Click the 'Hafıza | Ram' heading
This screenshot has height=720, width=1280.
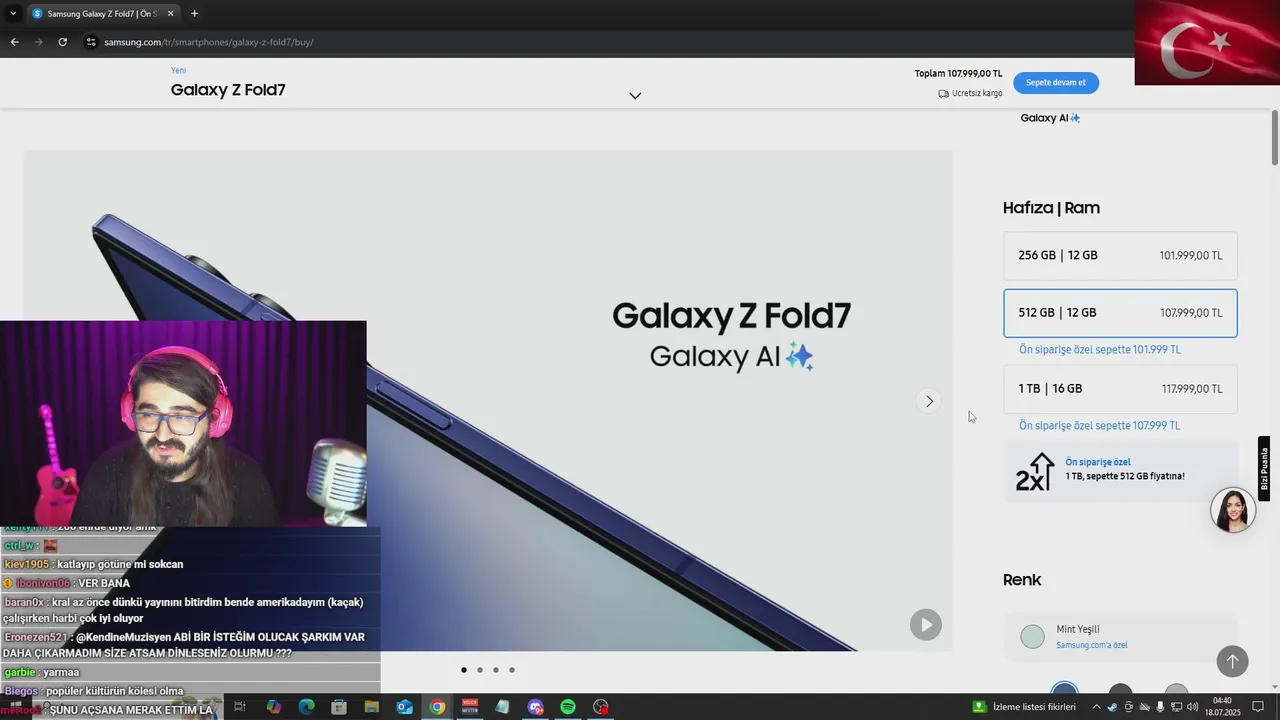(1051, 208)
